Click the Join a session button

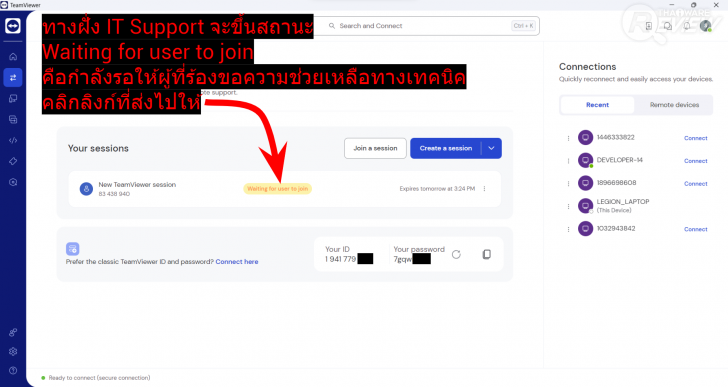click(375, 148)
